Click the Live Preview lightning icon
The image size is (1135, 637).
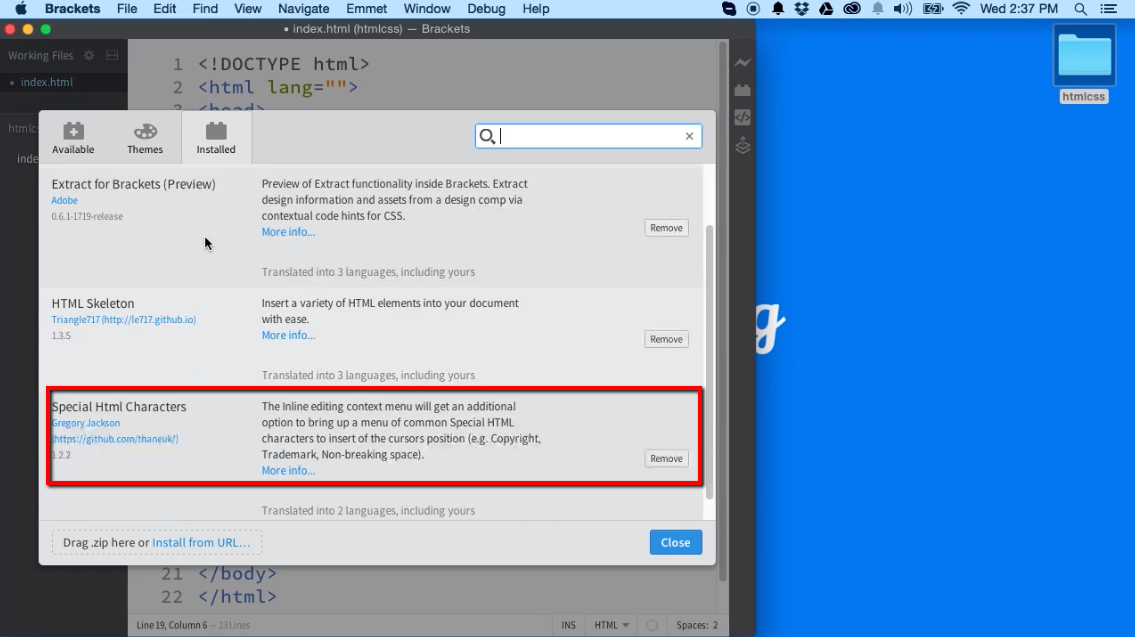coord(742,63)
